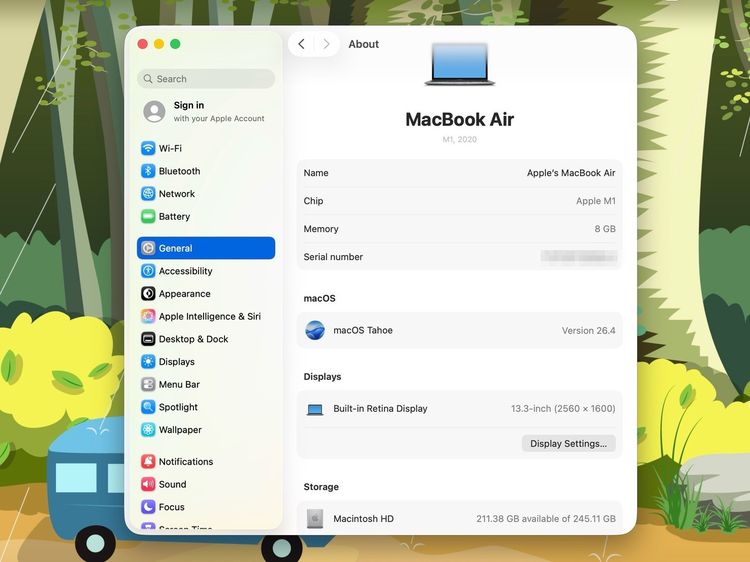Click the Built-in Retina Display laptop icon

pos(315,409)
